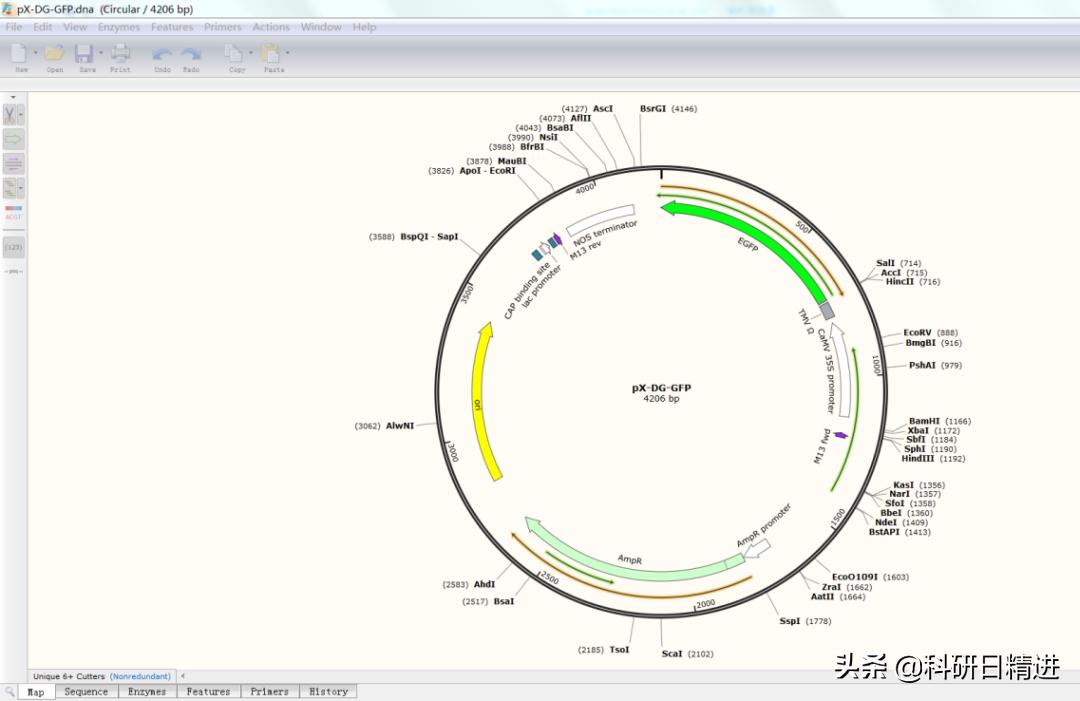The width and height of the screenshot is (1080, 701).
Task: Click the AGCT colors display icon
Action: pos(13,216)
